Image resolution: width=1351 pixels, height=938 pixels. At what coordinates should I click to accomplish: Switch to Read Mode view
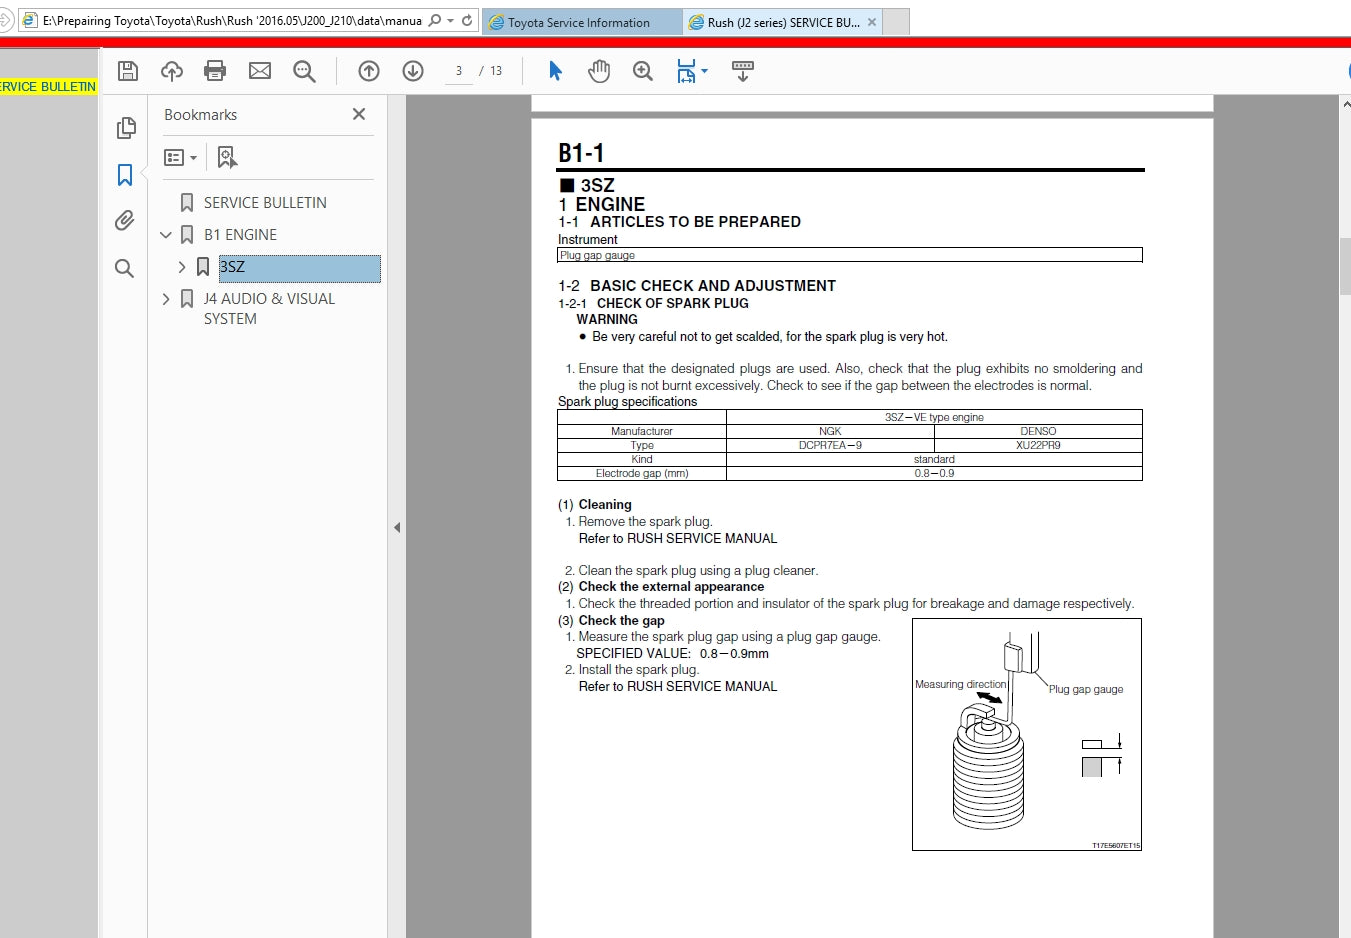point(742,70)
